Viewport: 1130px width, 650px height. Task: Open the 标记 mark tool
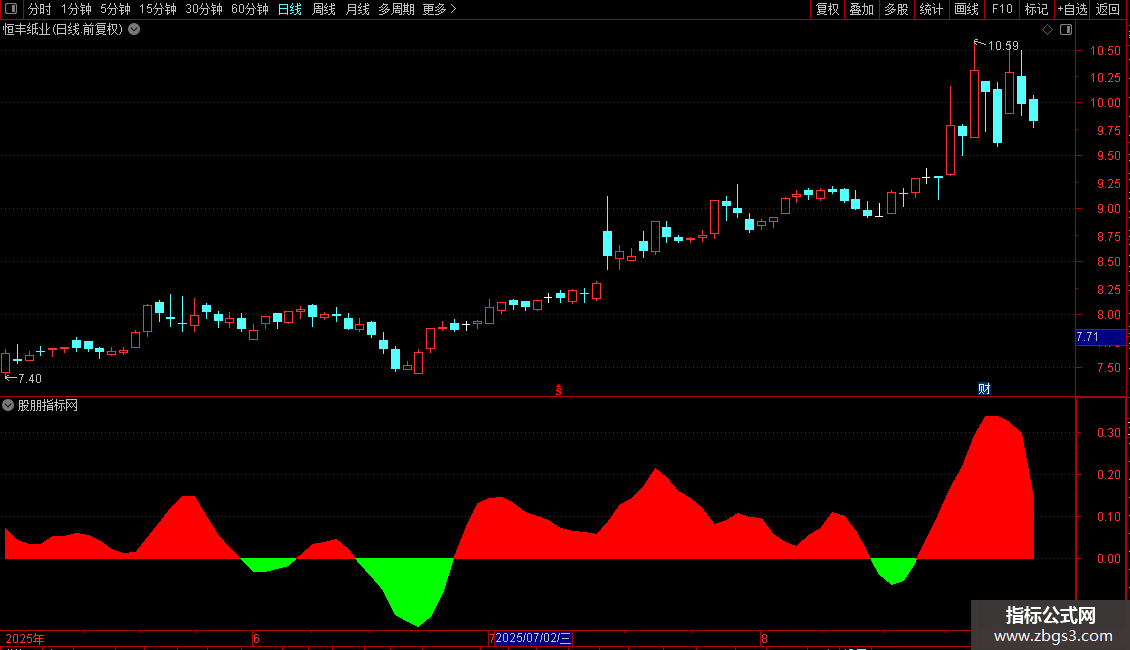click(1036, 9)
